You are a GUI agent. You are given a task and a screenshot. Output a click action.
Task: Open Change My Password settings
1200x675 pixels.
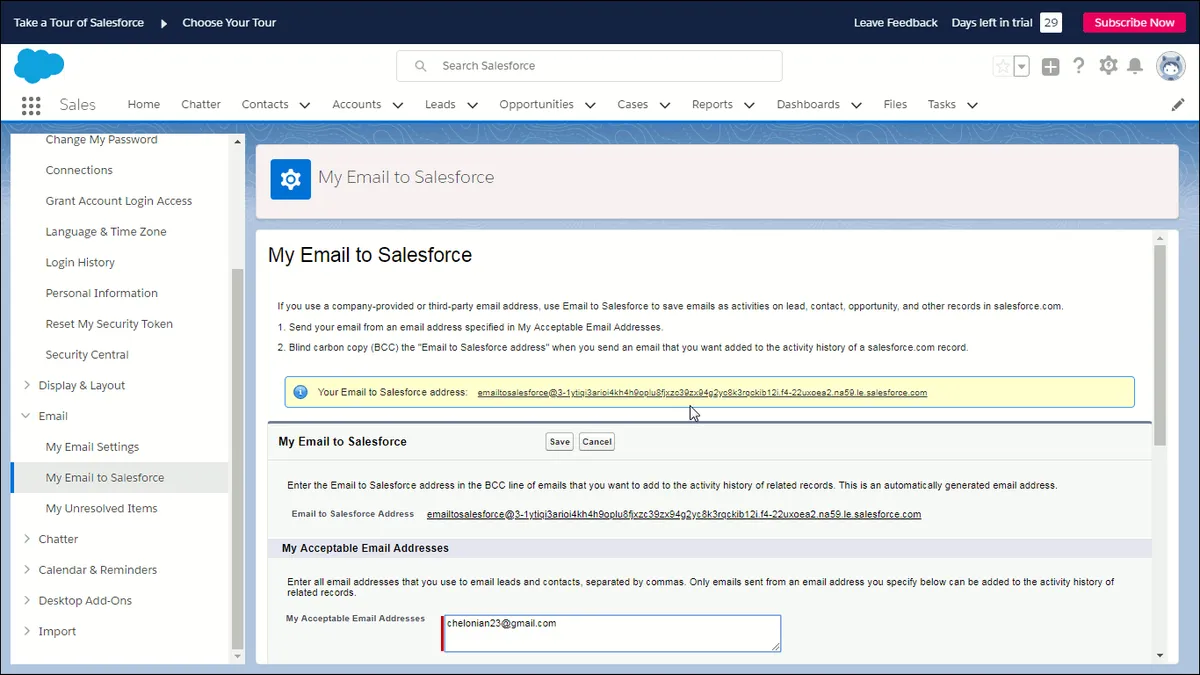101,139
